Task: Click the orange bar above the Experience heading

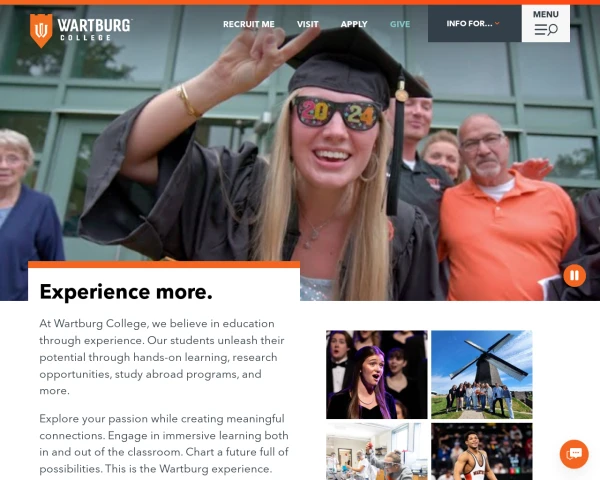Action: (x=164, y=264)
